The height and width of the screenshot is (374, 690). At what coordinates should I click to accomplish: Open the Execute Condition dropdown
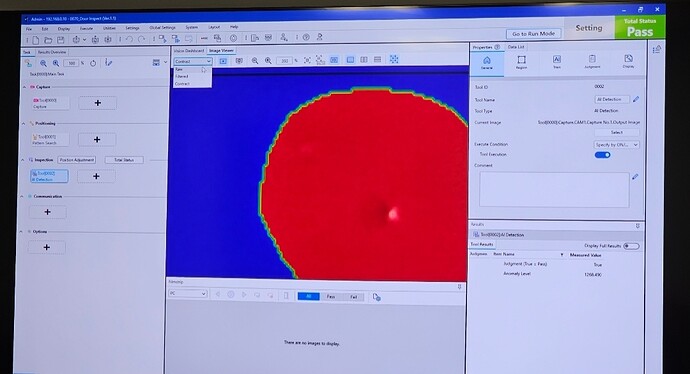click(616, 145)
